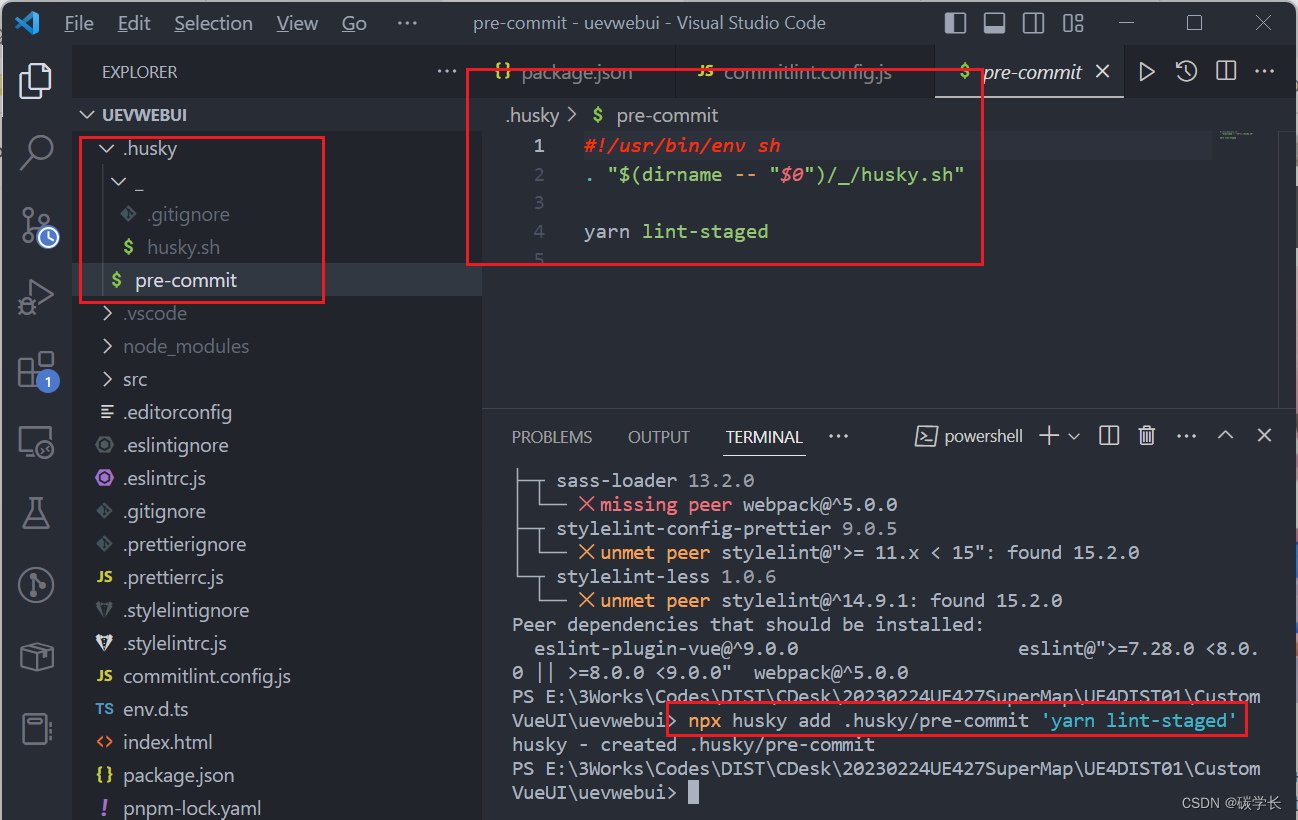Maximize panel size with up chevron
Screen dimensions: 1298x820
[1225, 436]
